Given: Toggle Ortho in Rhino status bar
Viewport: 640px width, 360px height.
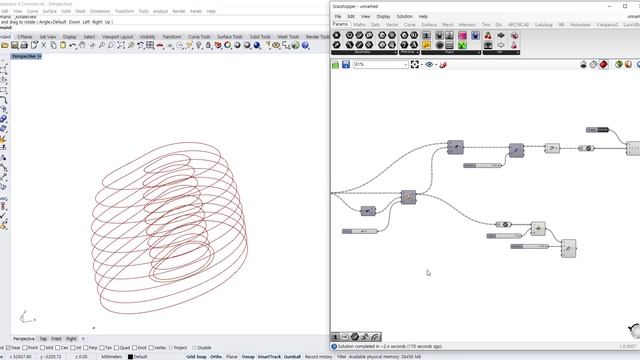Looking at the screenshot, I should tap(216, 357).
